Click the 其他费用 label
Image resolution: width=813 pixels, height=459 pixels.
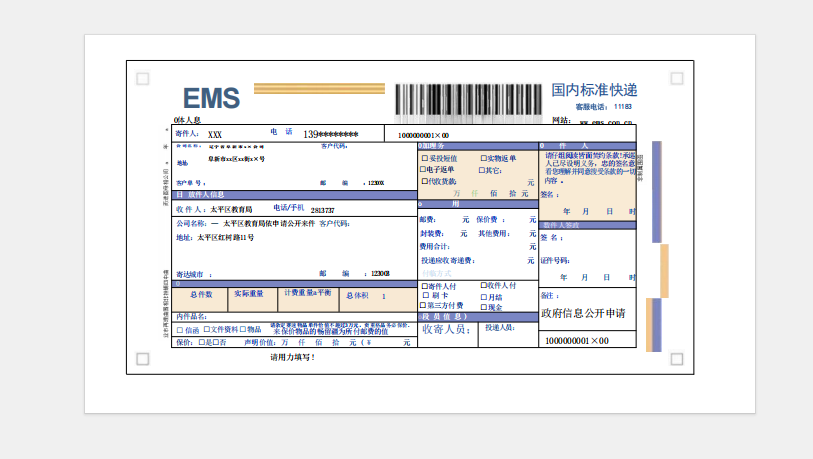click(x=494, y=234)
